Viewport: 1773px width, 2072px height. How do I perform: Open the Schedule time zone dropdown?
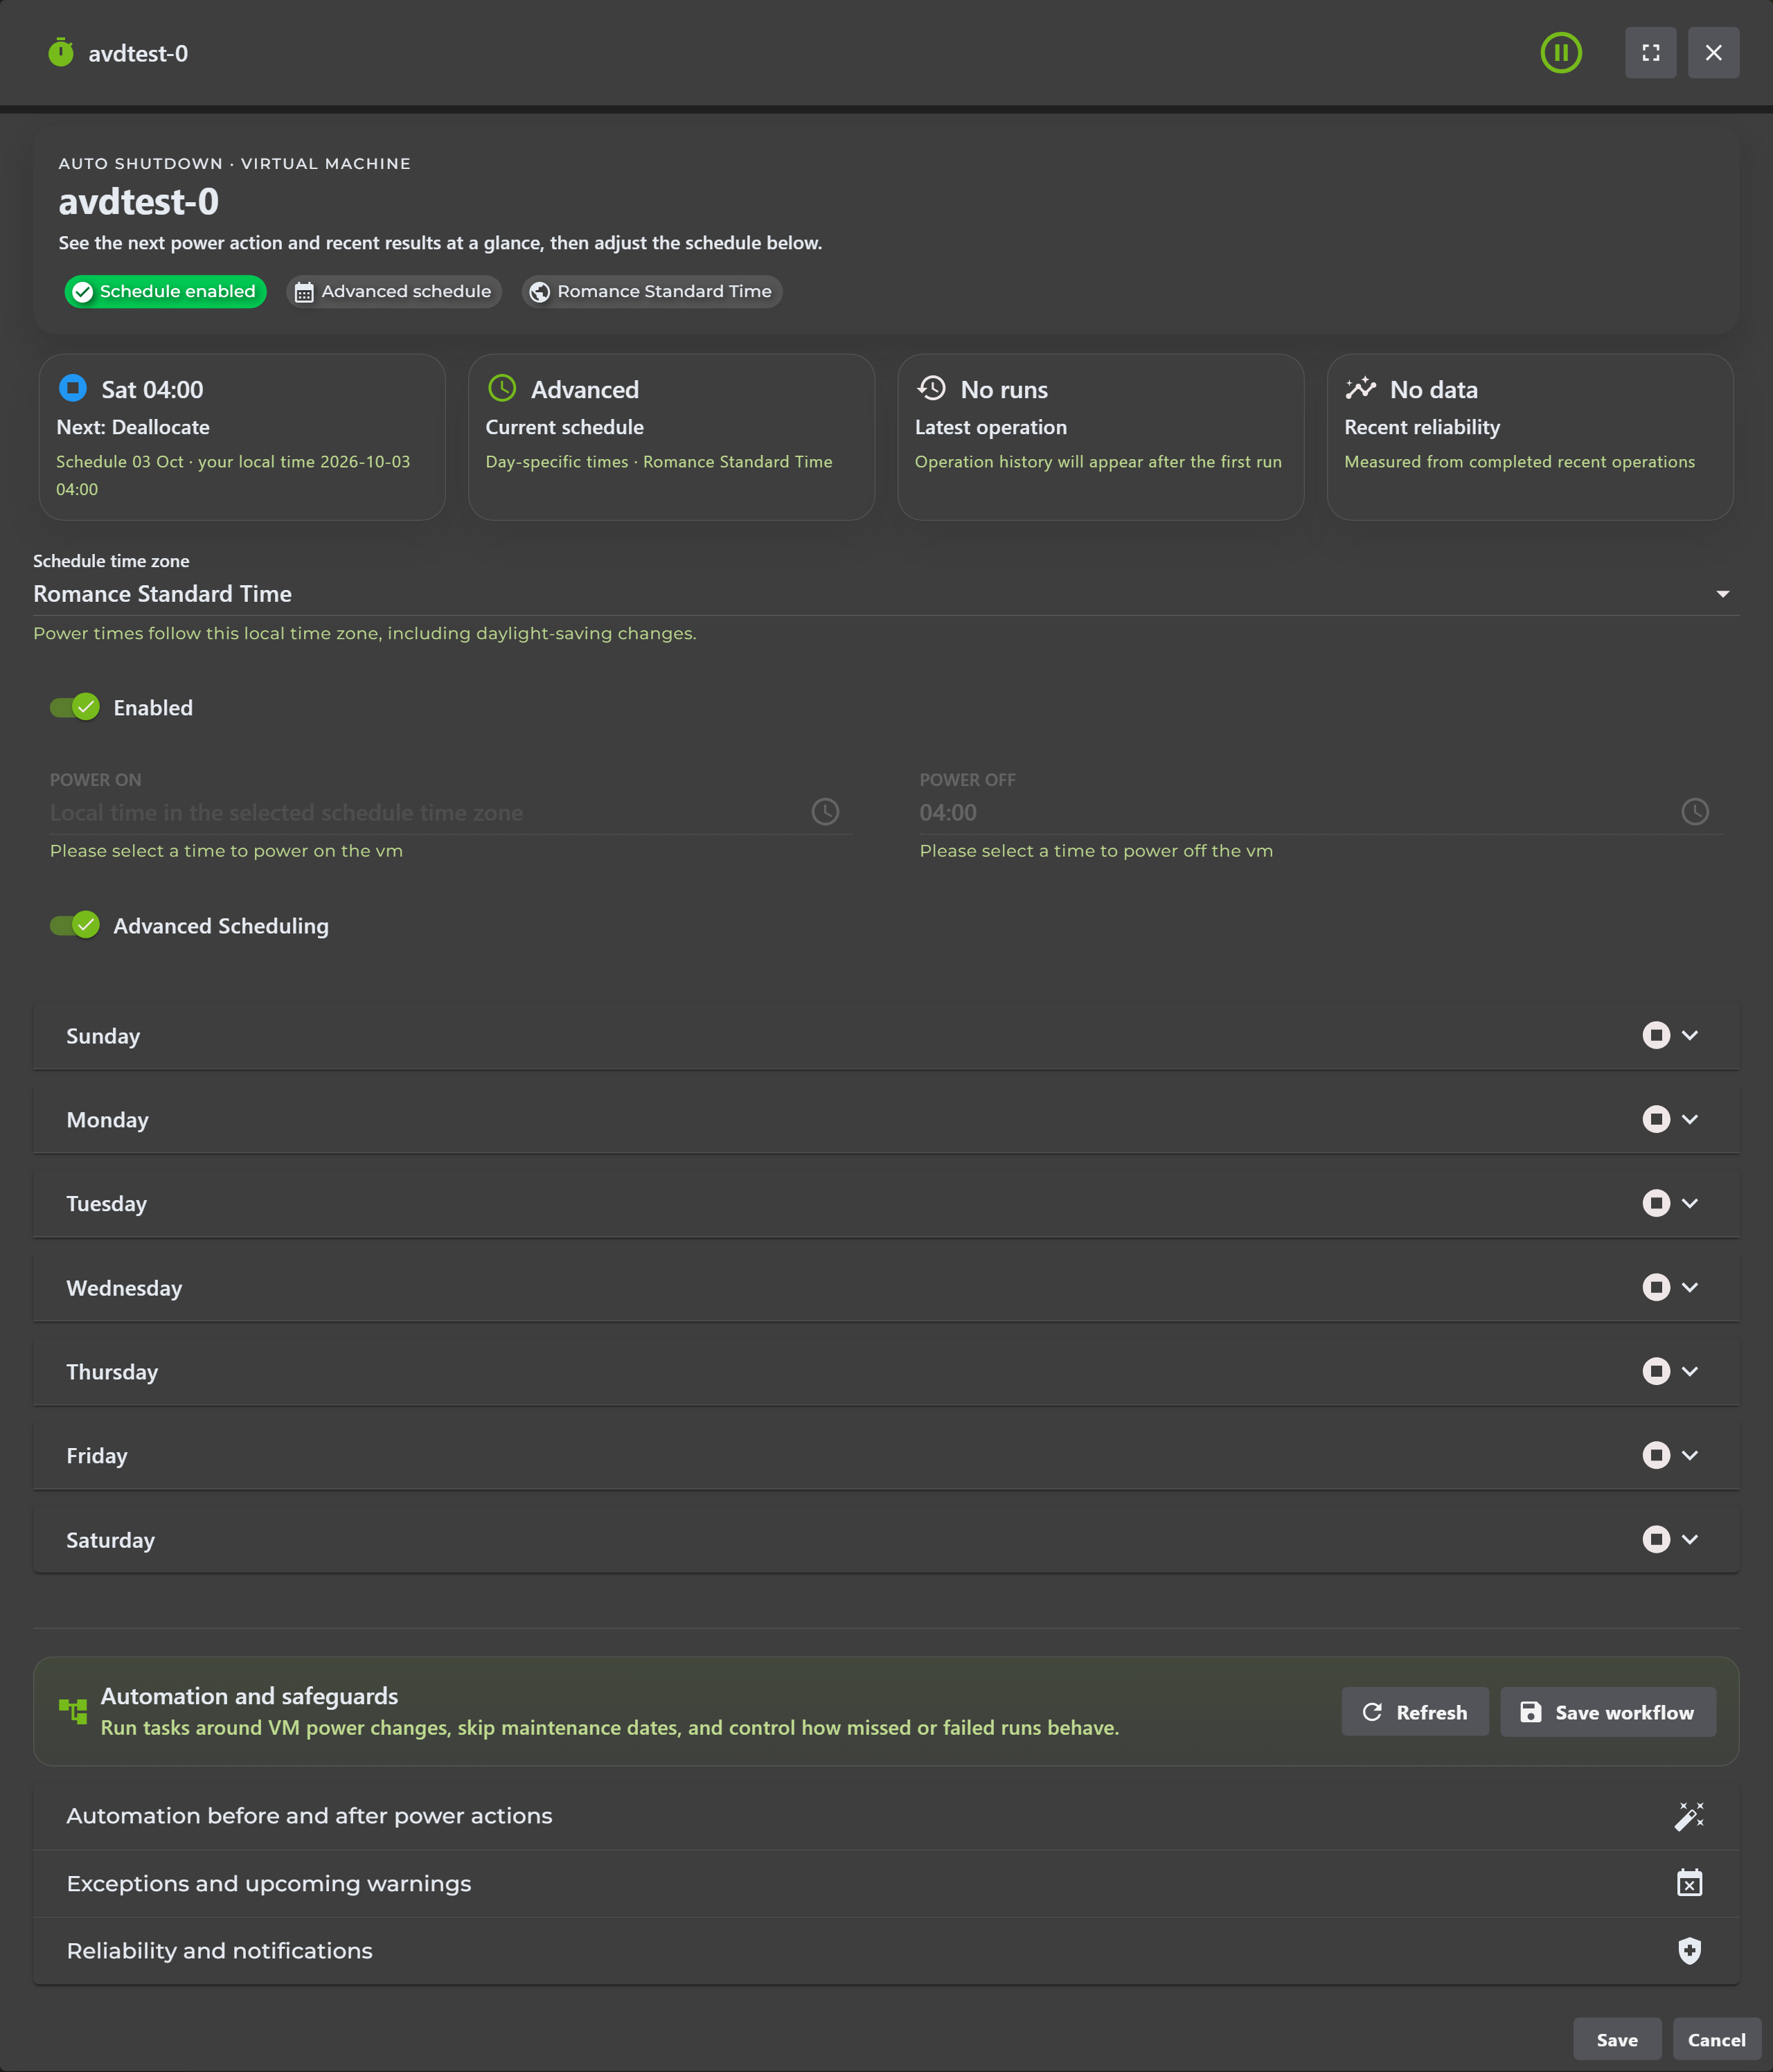point(886,594)
